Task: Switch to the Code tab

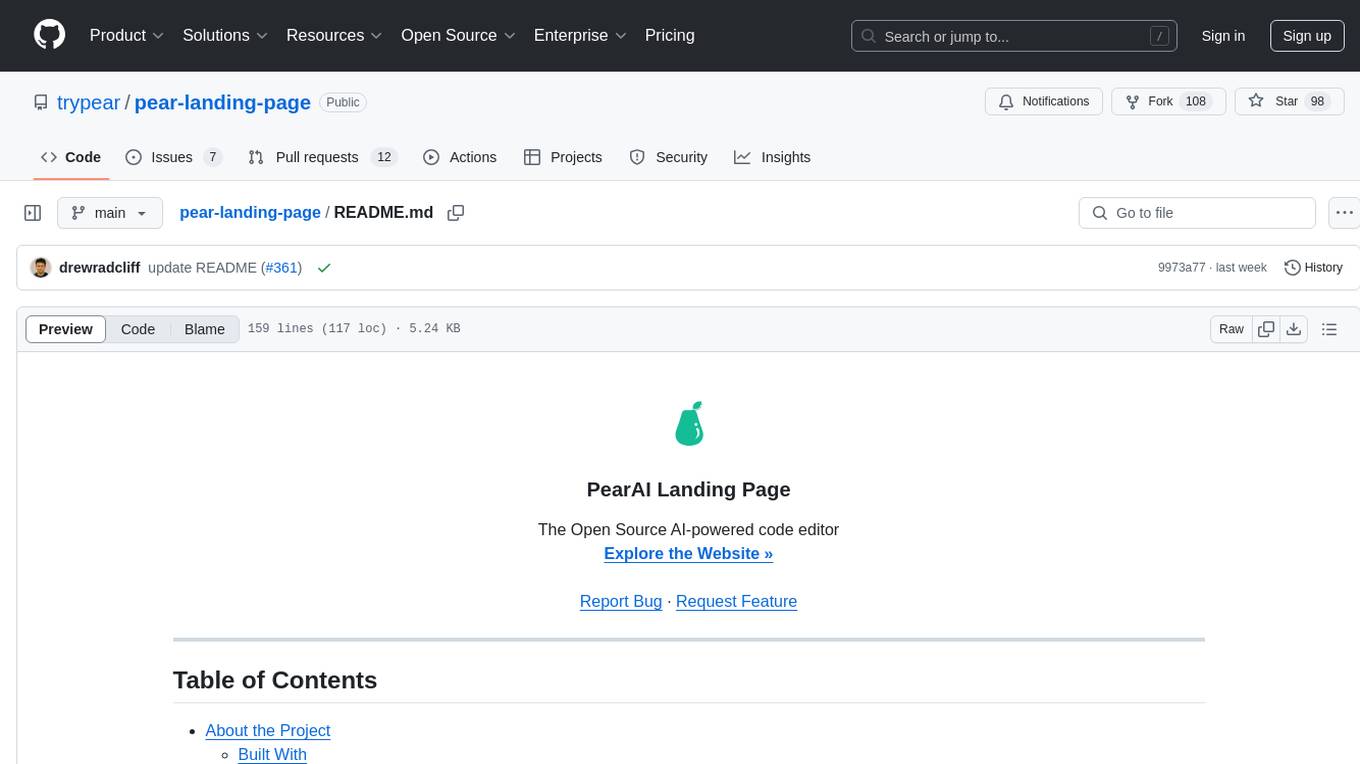Action: [71, 157]
